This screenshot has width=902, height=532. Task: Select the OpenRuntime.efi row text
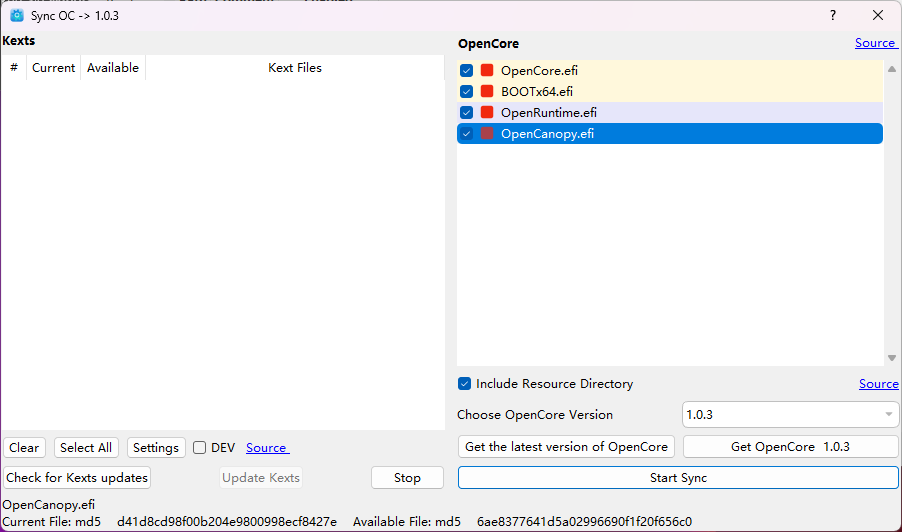tap(549, 112)
